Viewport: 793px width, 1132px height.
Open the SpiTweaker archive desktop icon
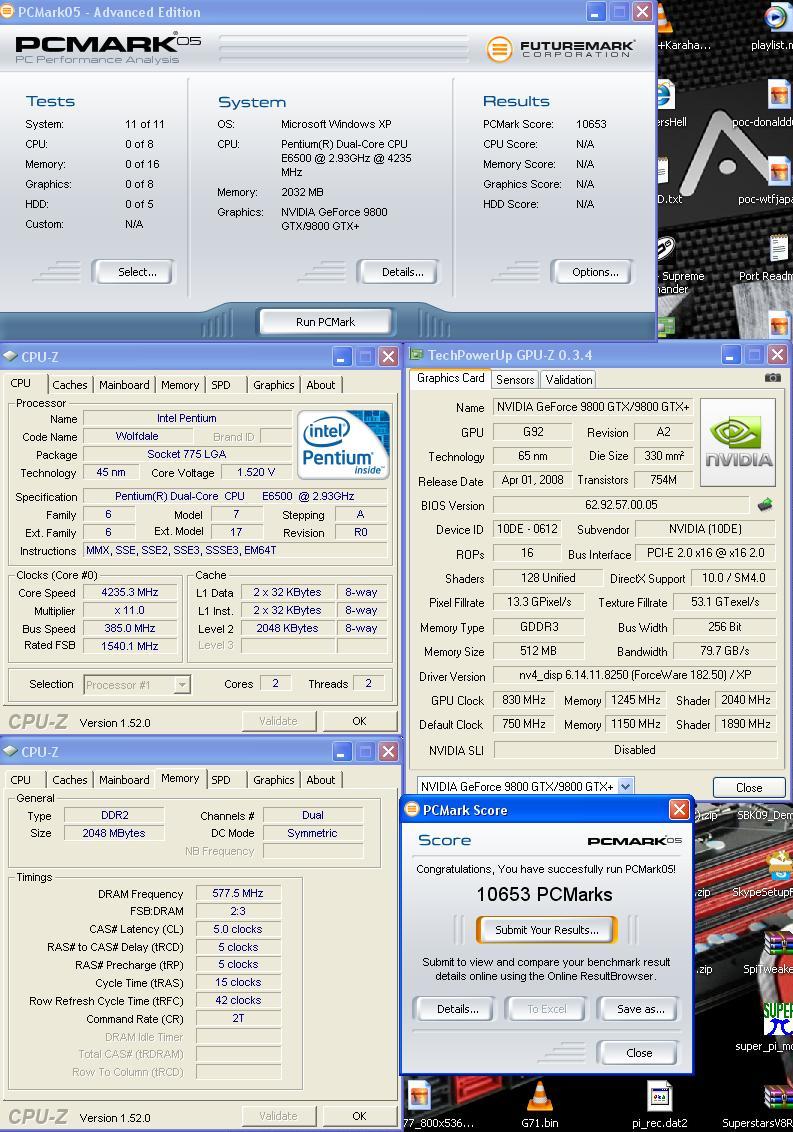coord(779,942)
